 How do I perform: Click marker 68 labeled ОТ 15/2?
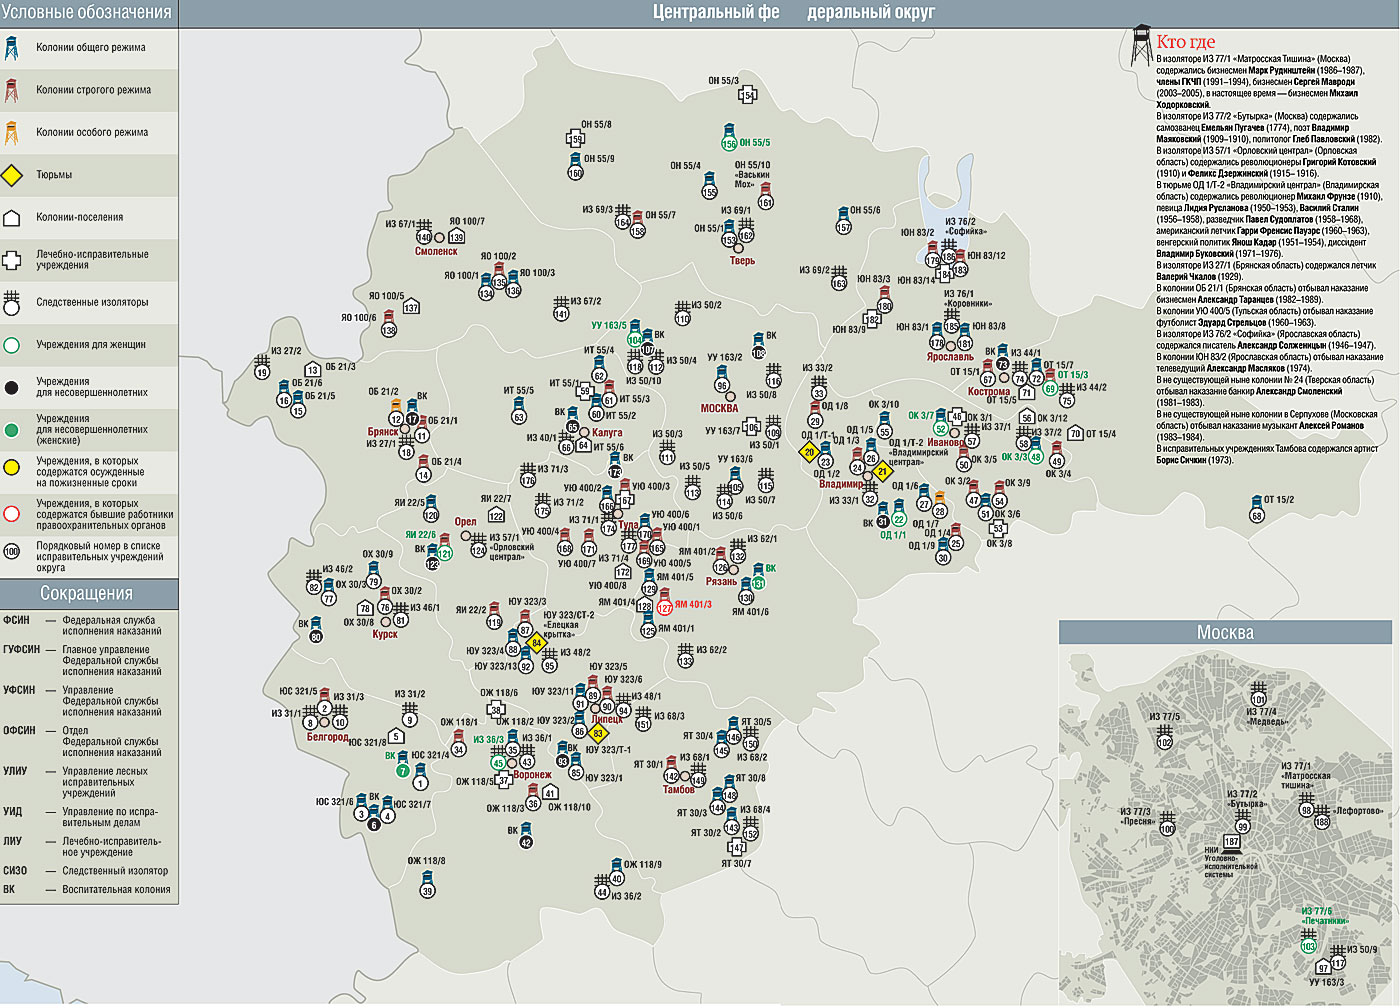[1257, 516]
